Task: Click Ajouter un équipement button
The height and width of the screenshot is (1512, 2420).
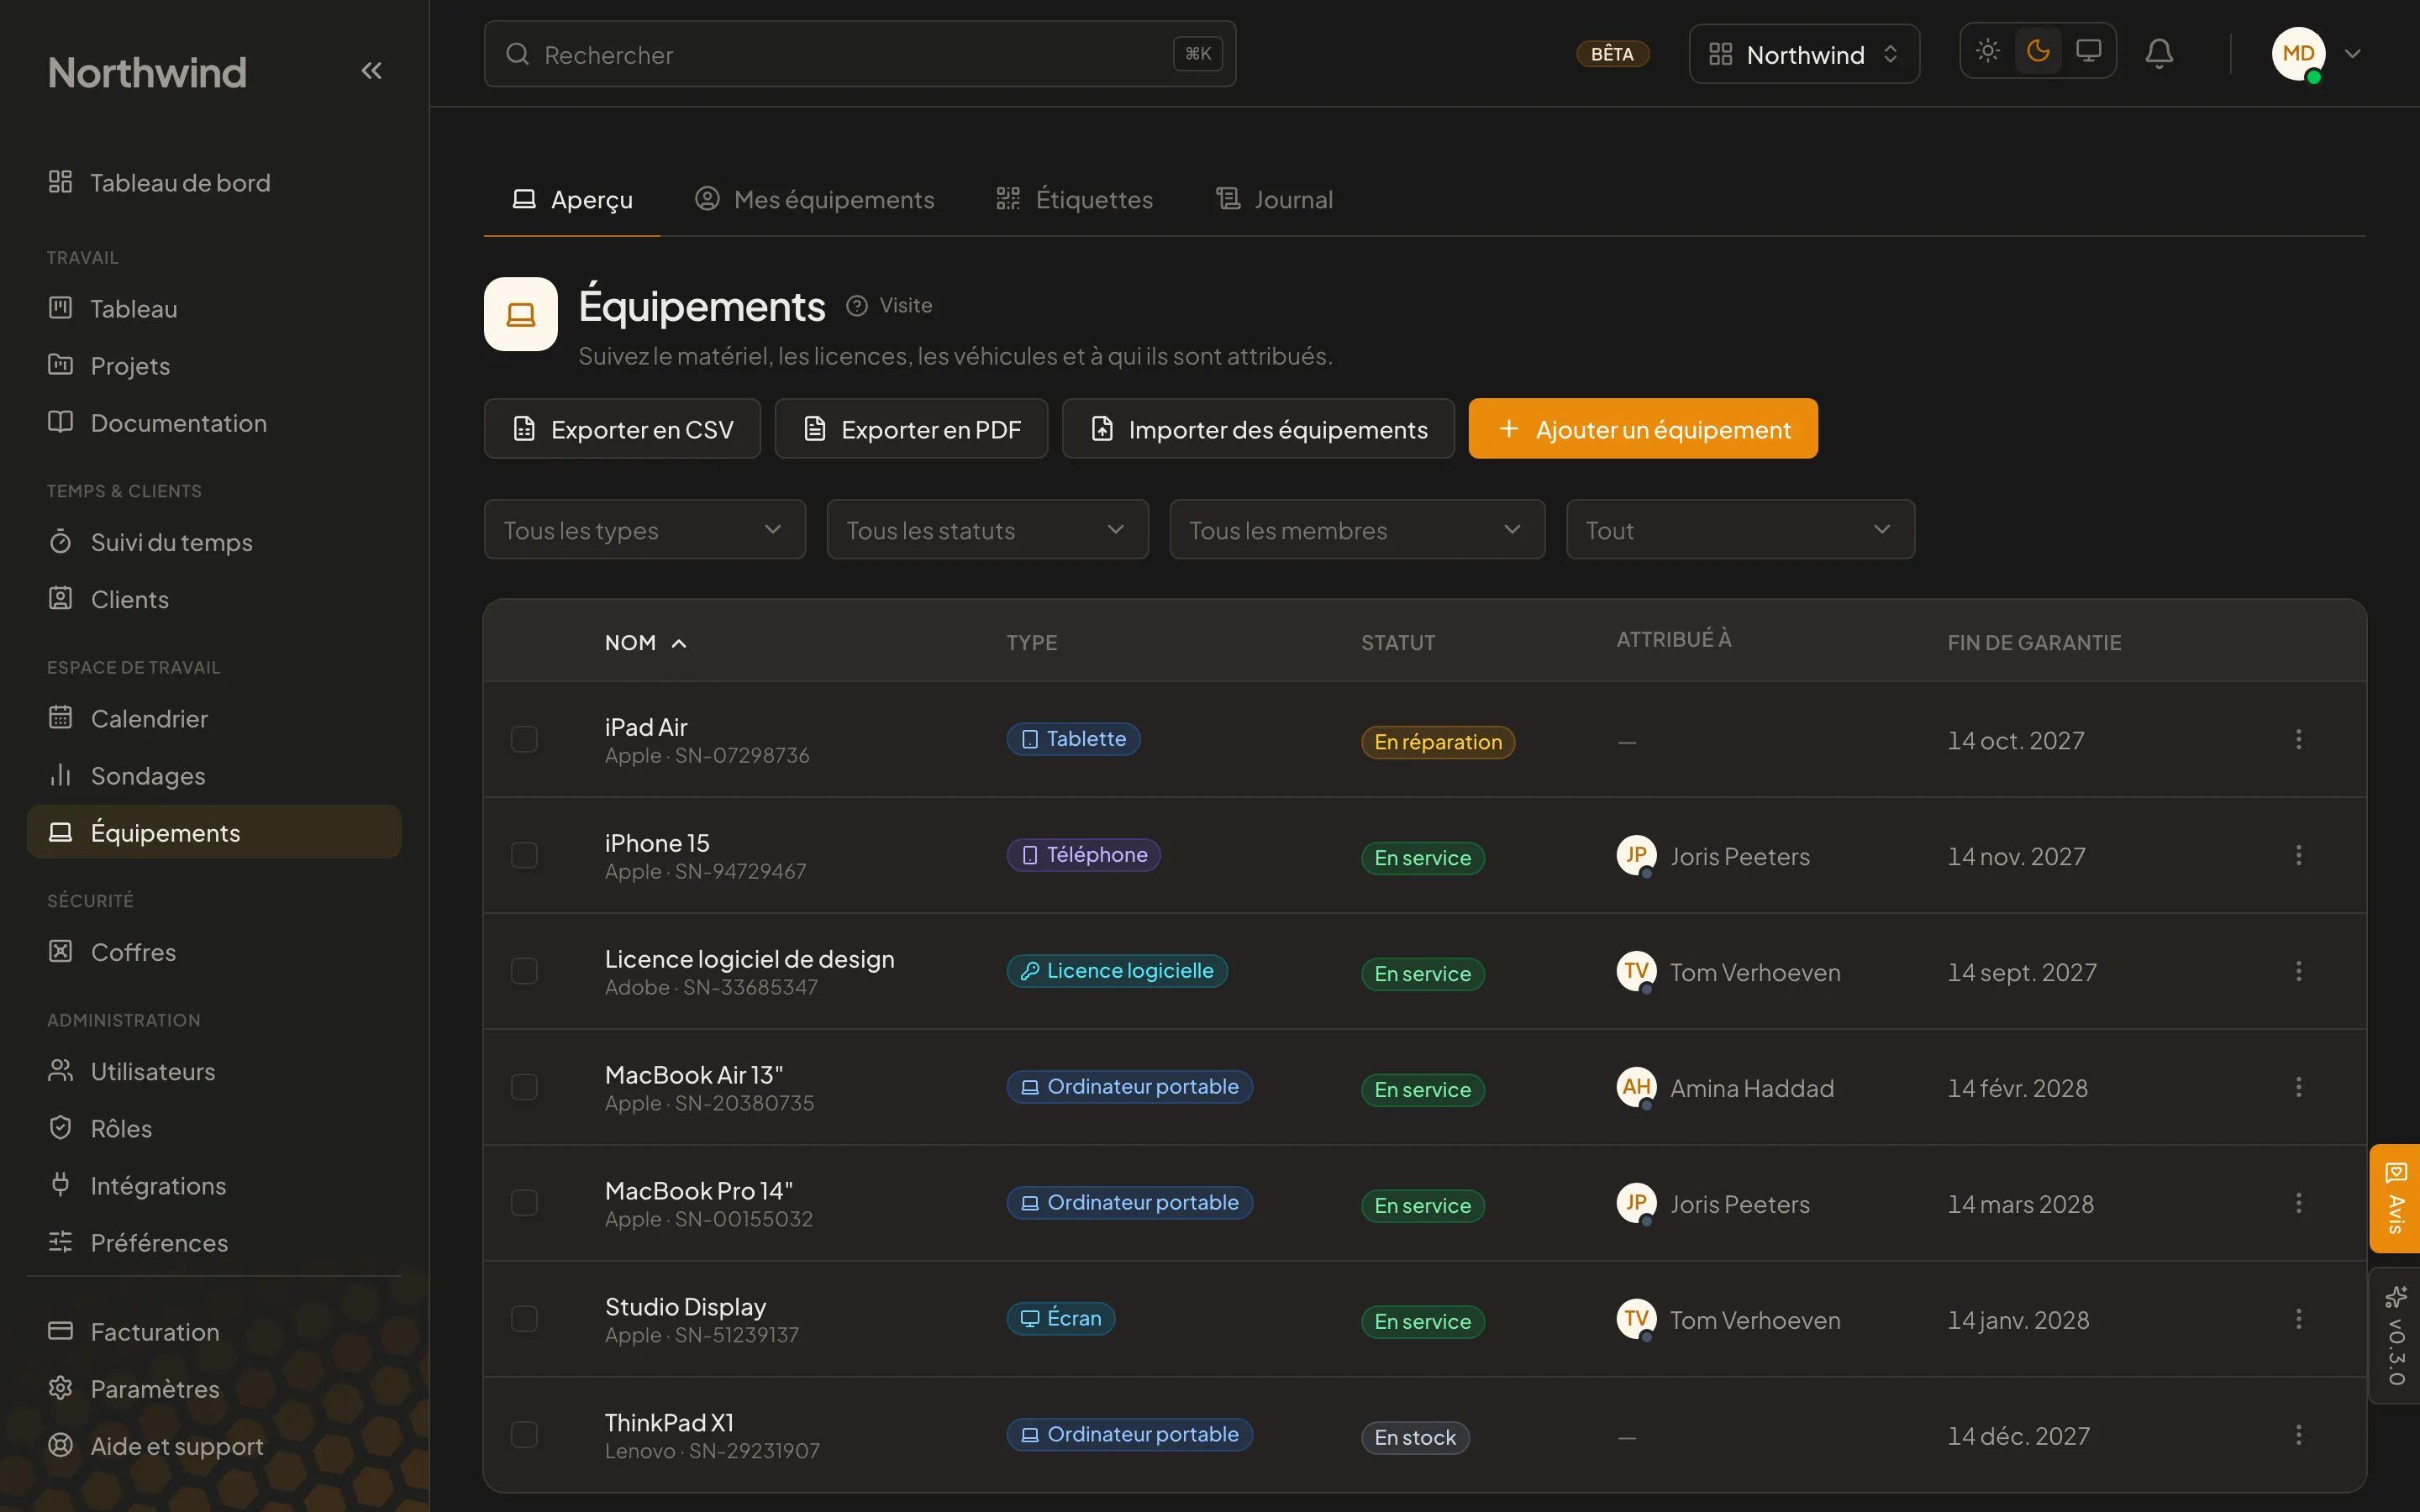Action: coord(1643,429)
